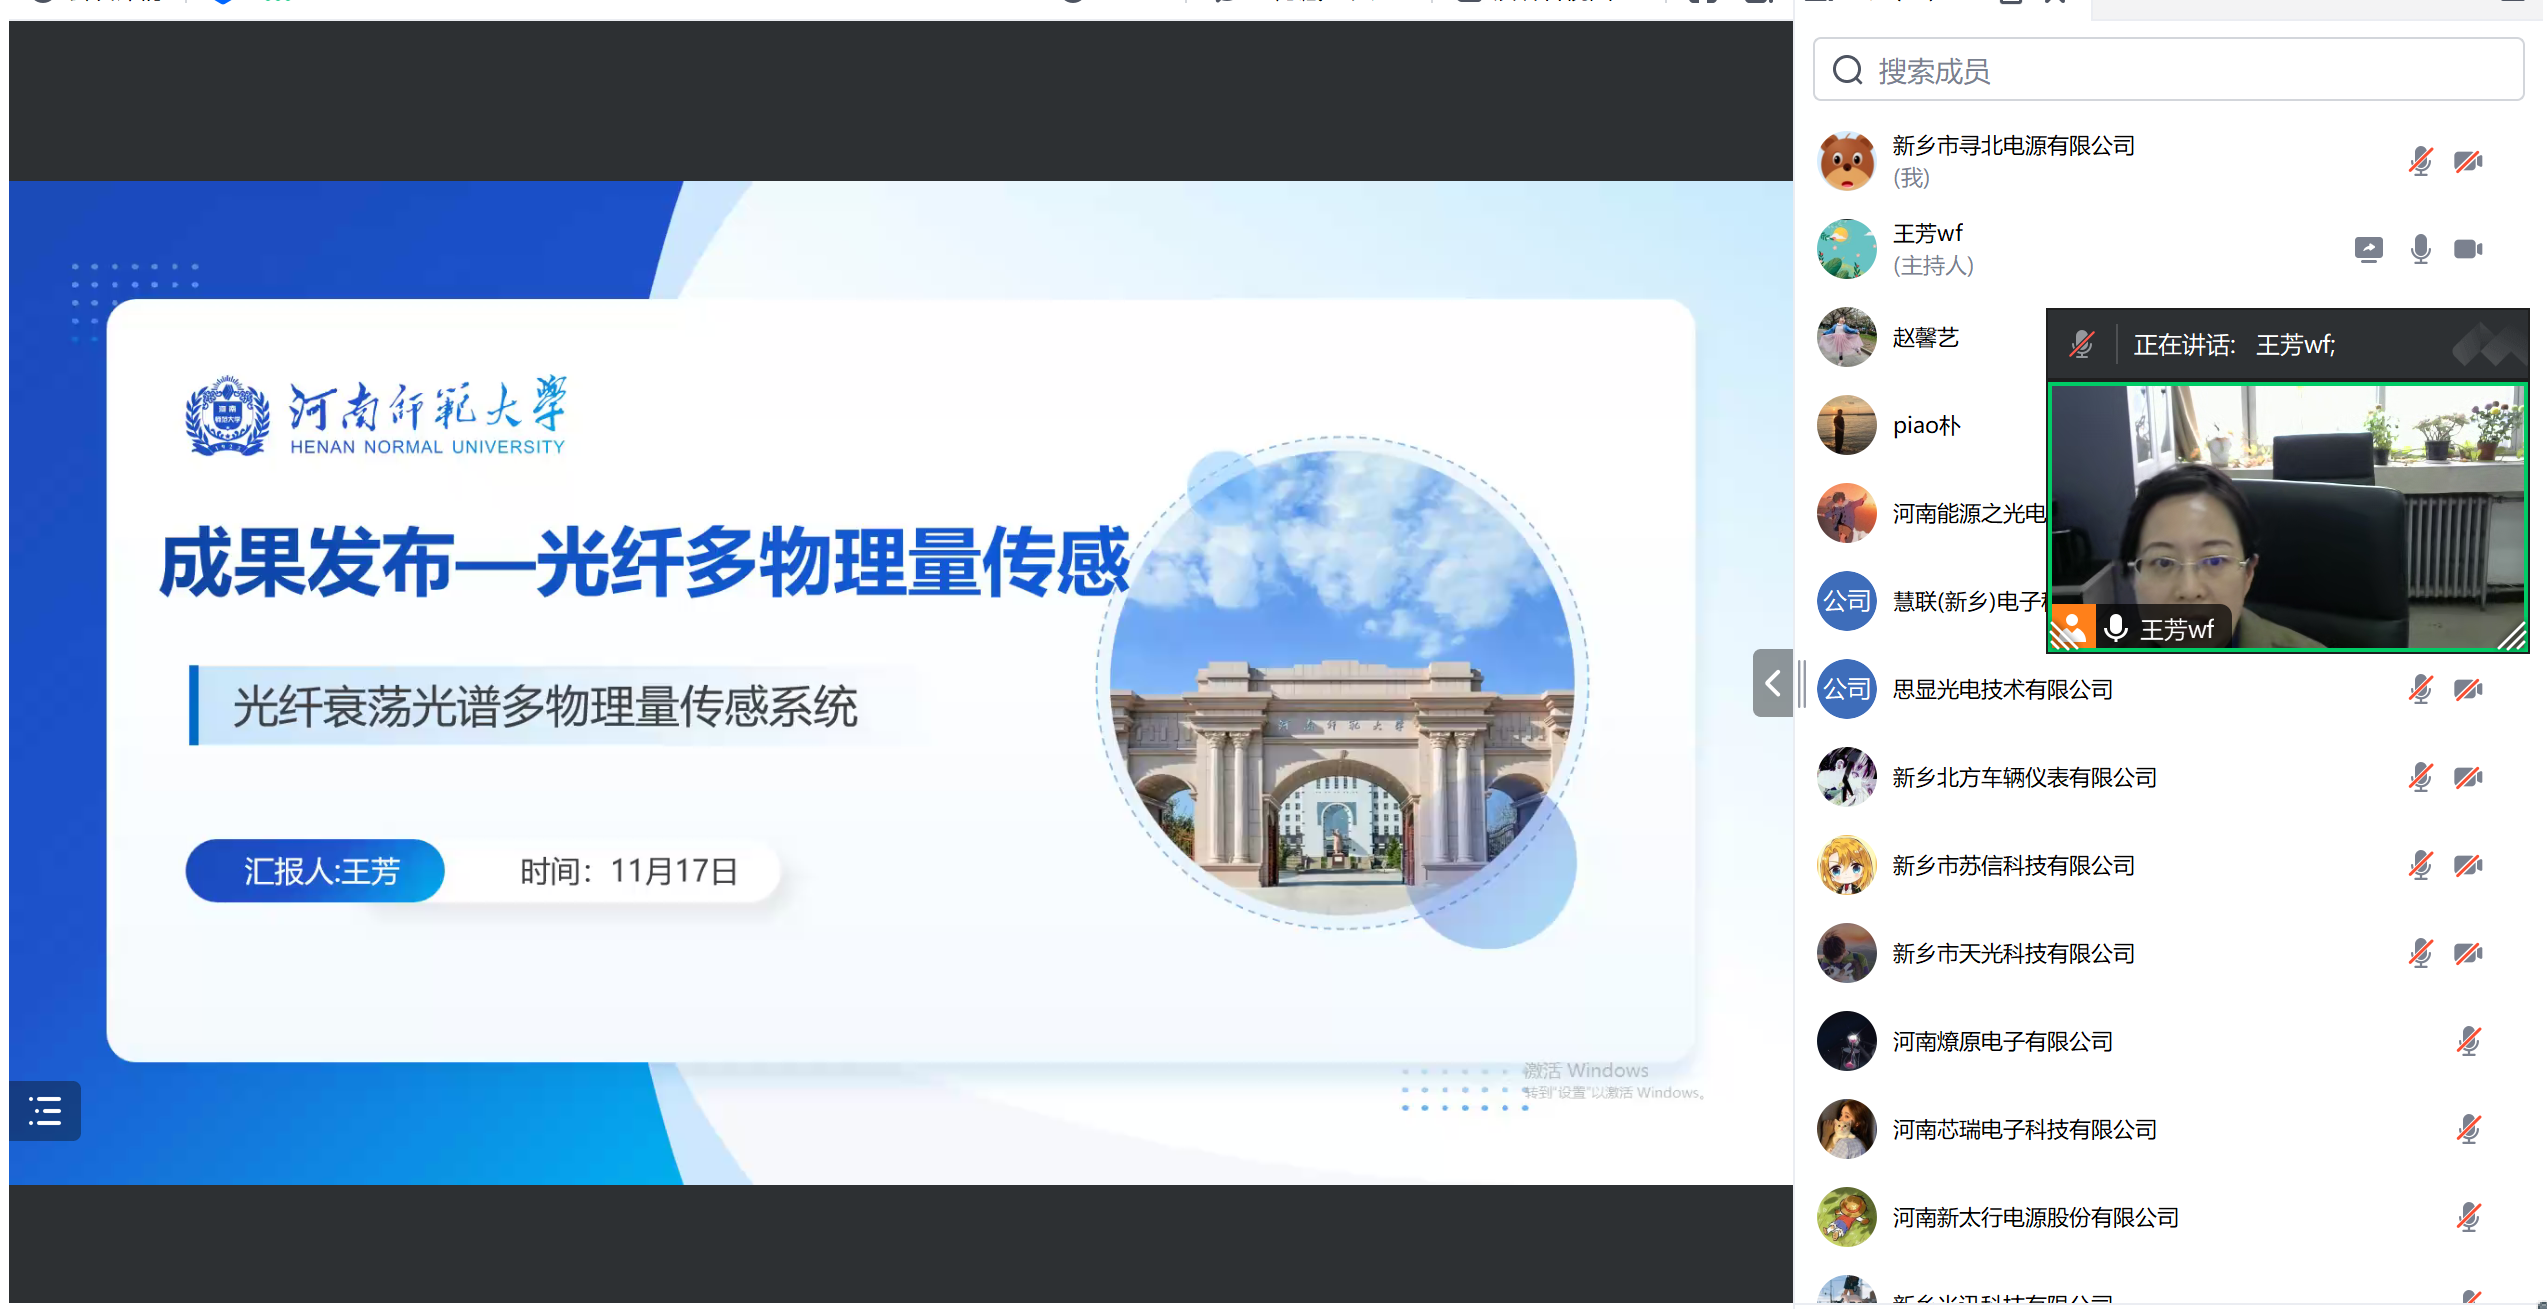Toggle my camera icon for 新乡市寻北电源有限公司
The width and height of the screenshot is (2547, 1309).
[2468, 161]
